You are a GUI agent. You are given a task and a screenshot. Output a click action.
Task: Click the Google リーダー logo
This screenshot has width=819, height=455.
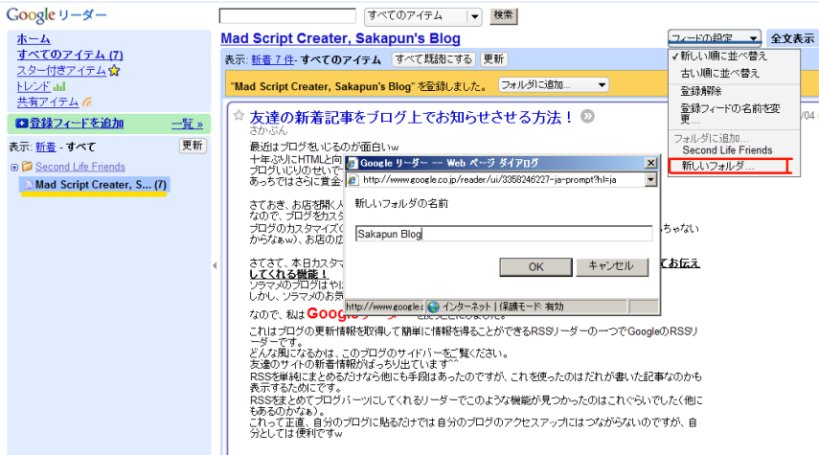[56, 15]
